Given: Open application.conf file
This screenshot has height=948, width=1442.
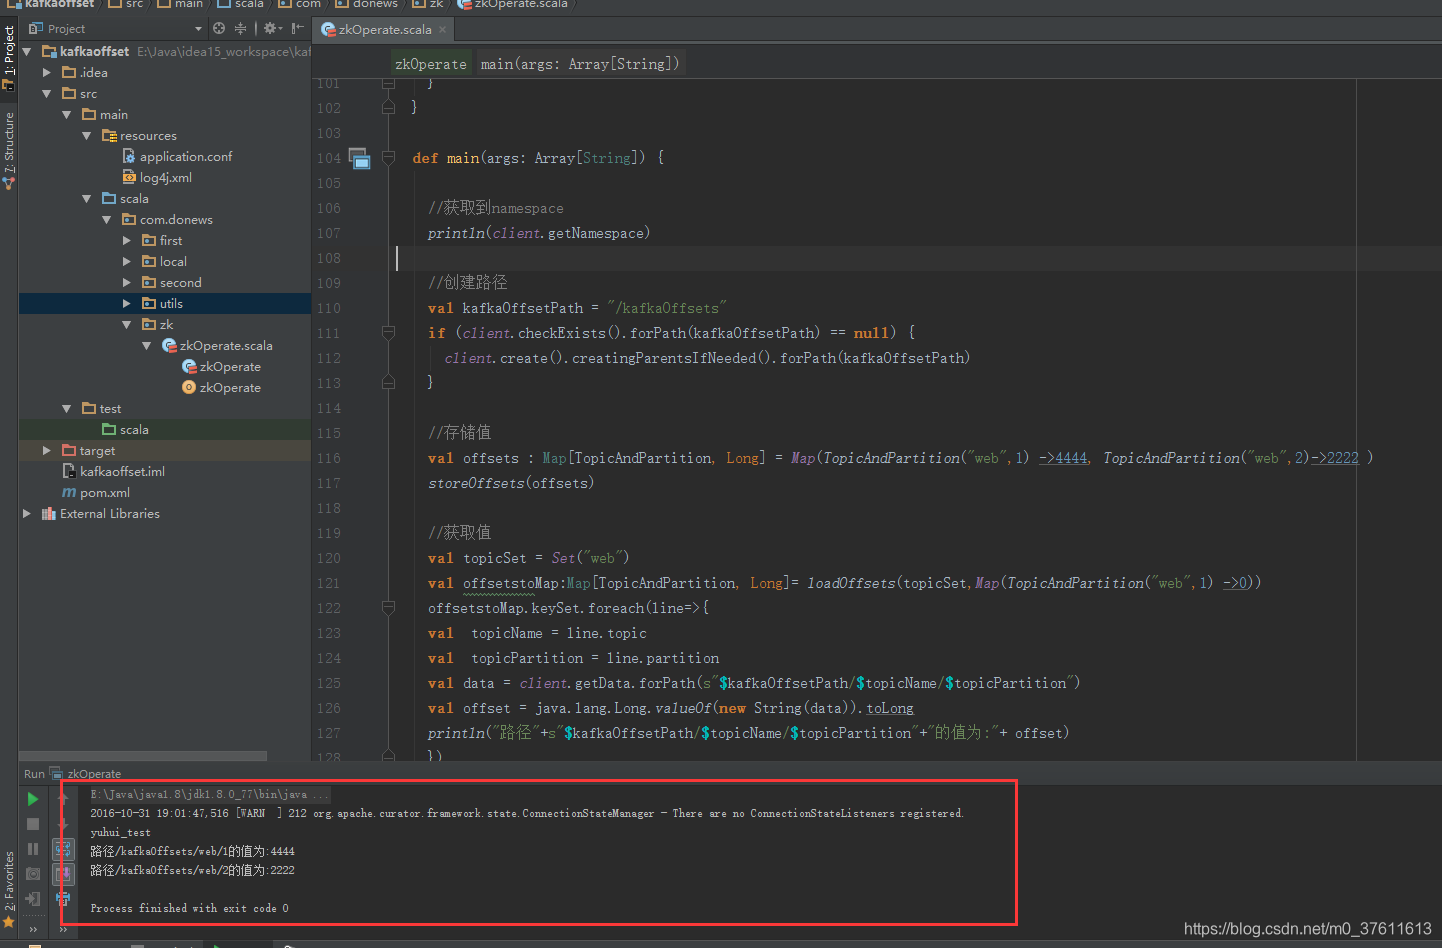Looking at the screenshot, I should 178,156.
